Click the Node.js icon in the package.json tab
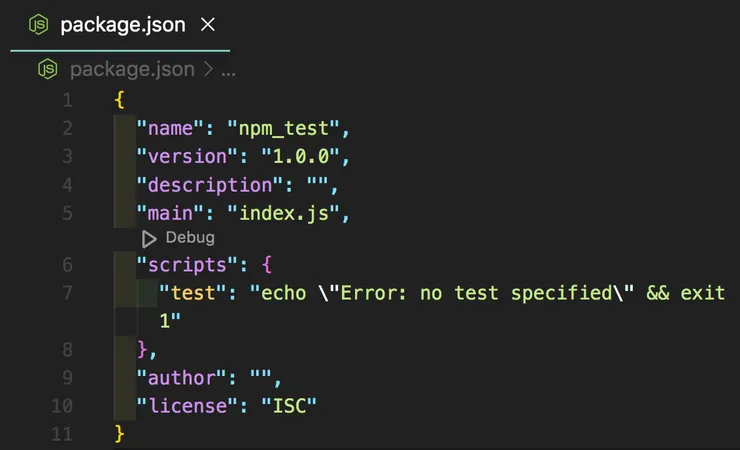Image resolution: width=740 pixels, height=450 pixels. pos(35,25)
